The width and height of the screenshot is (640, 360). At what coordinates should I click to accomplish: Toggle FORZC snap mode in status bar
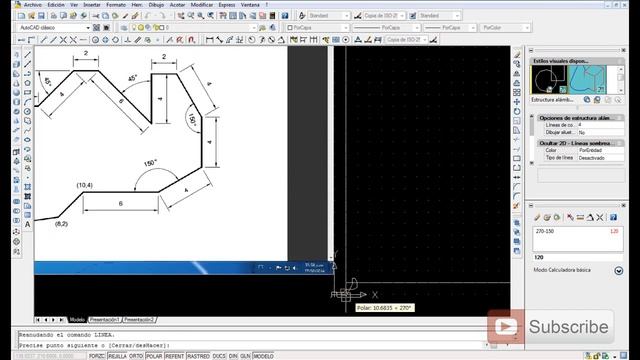tap(97, 356)
